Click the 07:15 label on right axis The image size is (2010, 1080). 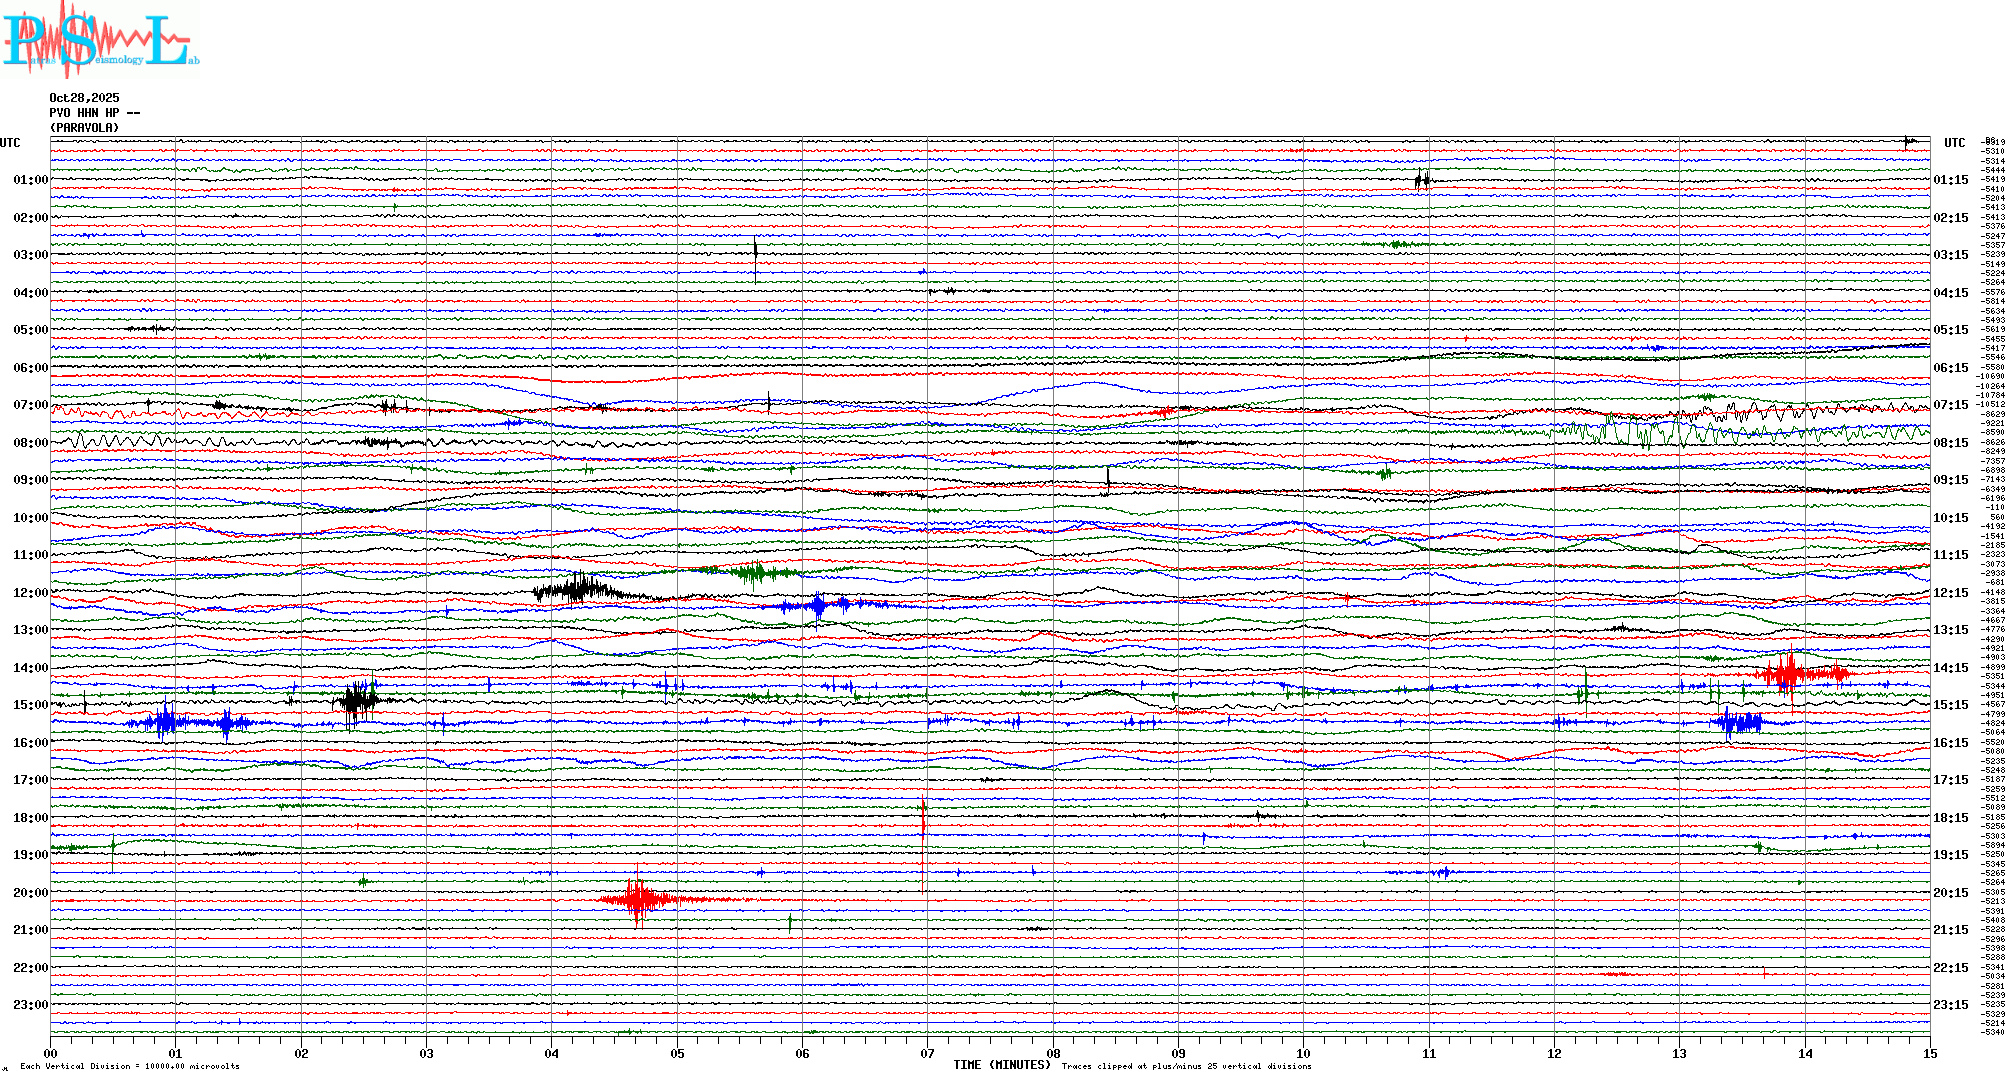coord(1950,405)
